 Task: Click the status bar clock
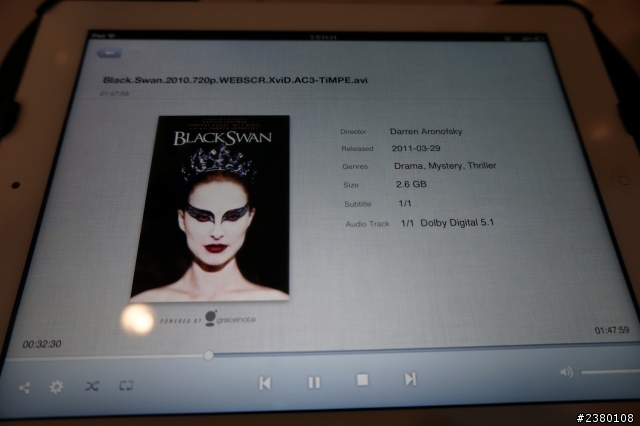tap(323, 38)
